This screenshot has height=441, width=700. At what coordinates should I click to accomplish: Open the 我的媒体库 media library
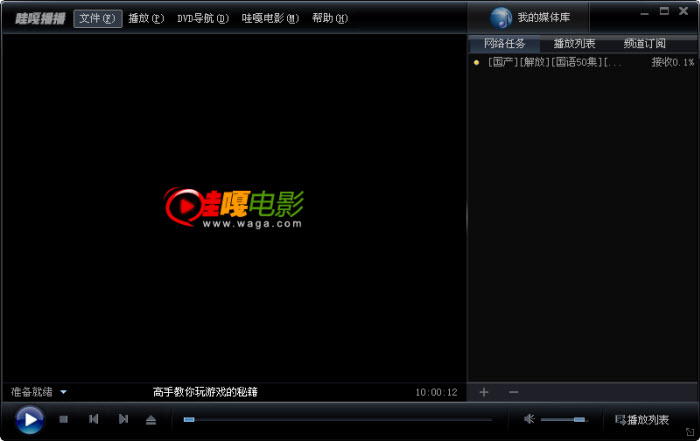point(529,18)
